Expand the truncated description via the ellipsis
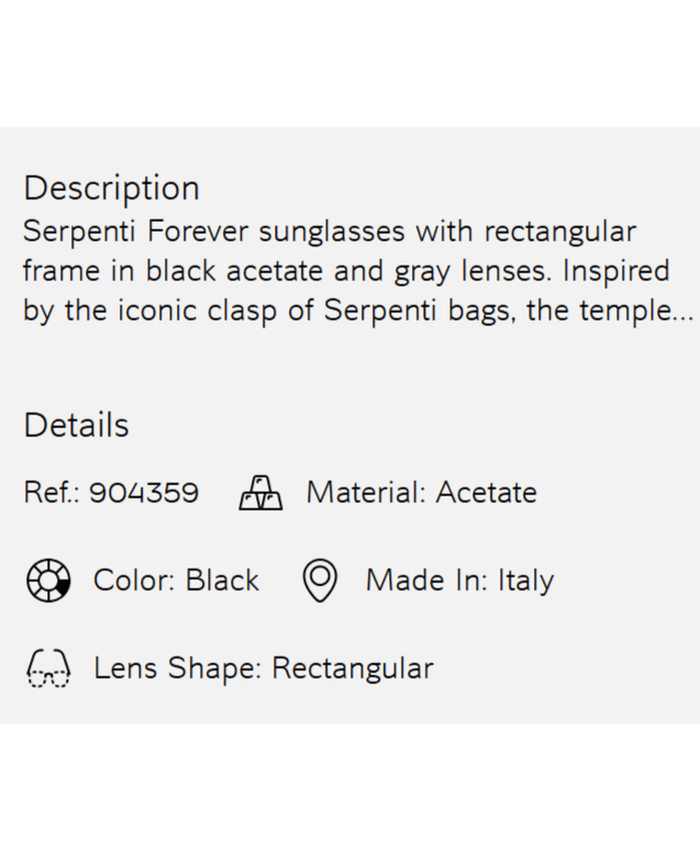Screen dimensions: 700x850 (x=682, y=312)
